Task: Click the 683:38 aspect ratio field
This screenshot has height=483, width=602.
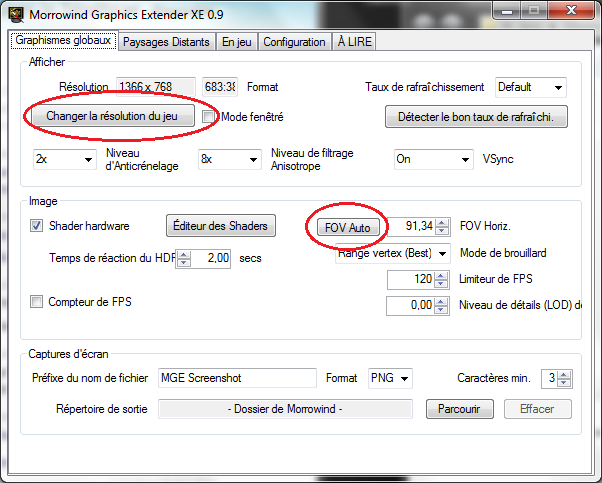Action: point(220,87)
